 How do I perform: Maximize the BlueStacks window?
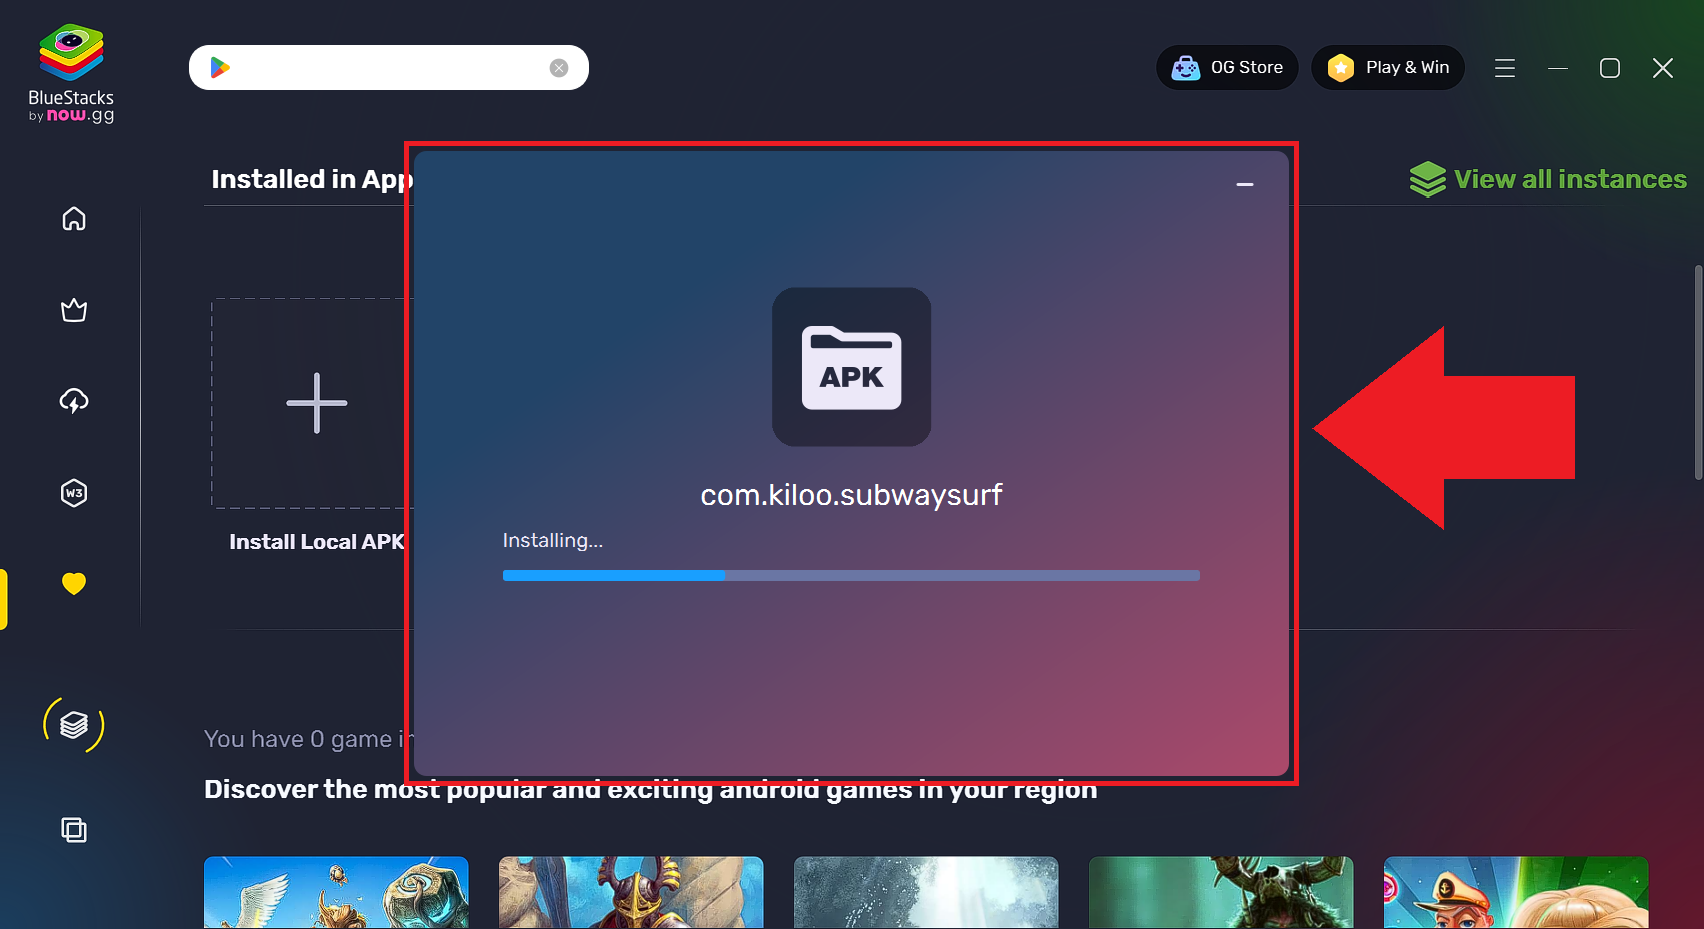point(1610,68)
